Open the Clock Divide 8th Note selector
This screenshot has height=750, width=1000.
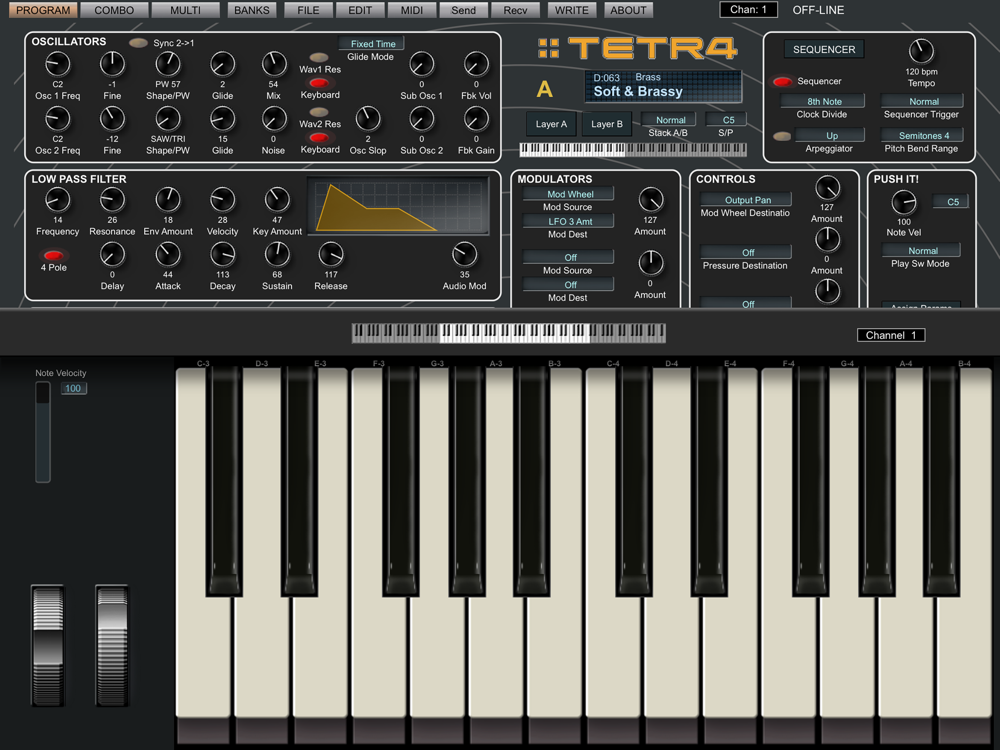click(824, 101)
